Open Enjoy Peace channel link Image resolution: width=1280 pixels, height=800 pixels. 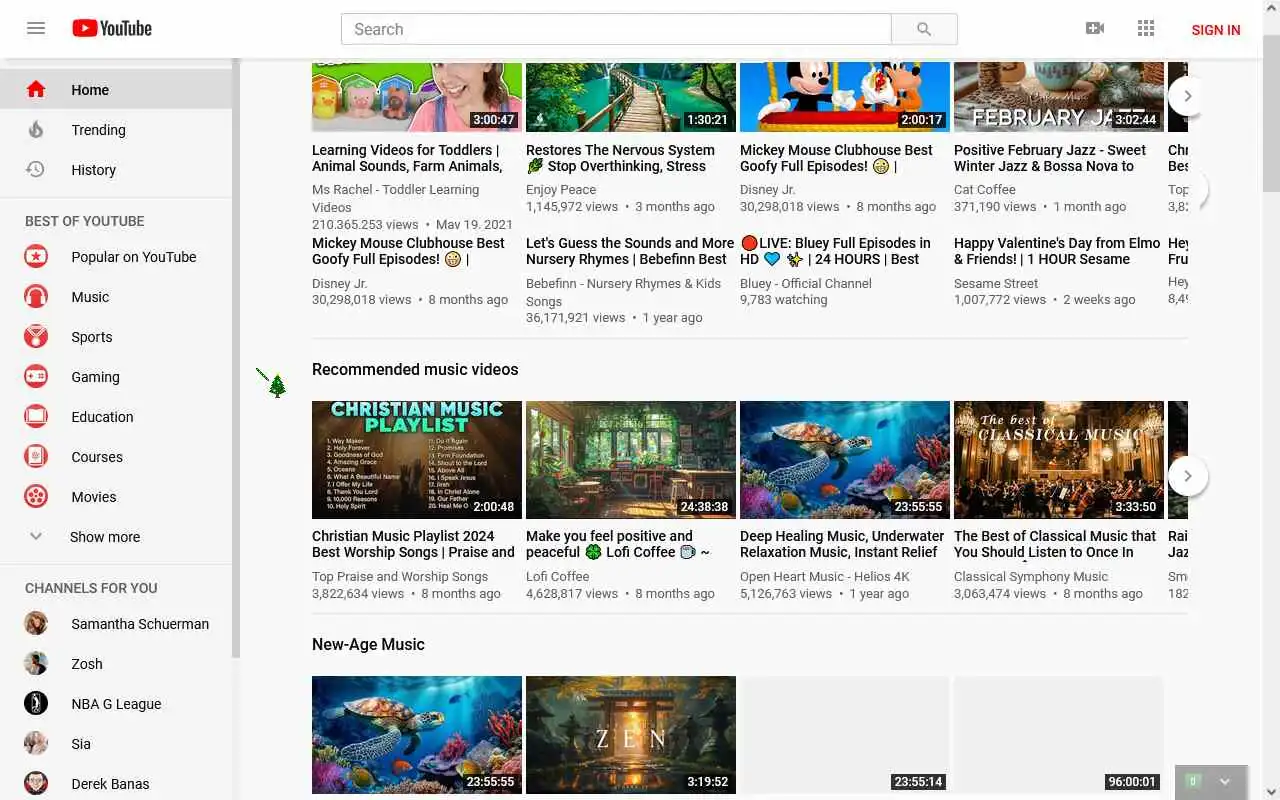point(561,189)
